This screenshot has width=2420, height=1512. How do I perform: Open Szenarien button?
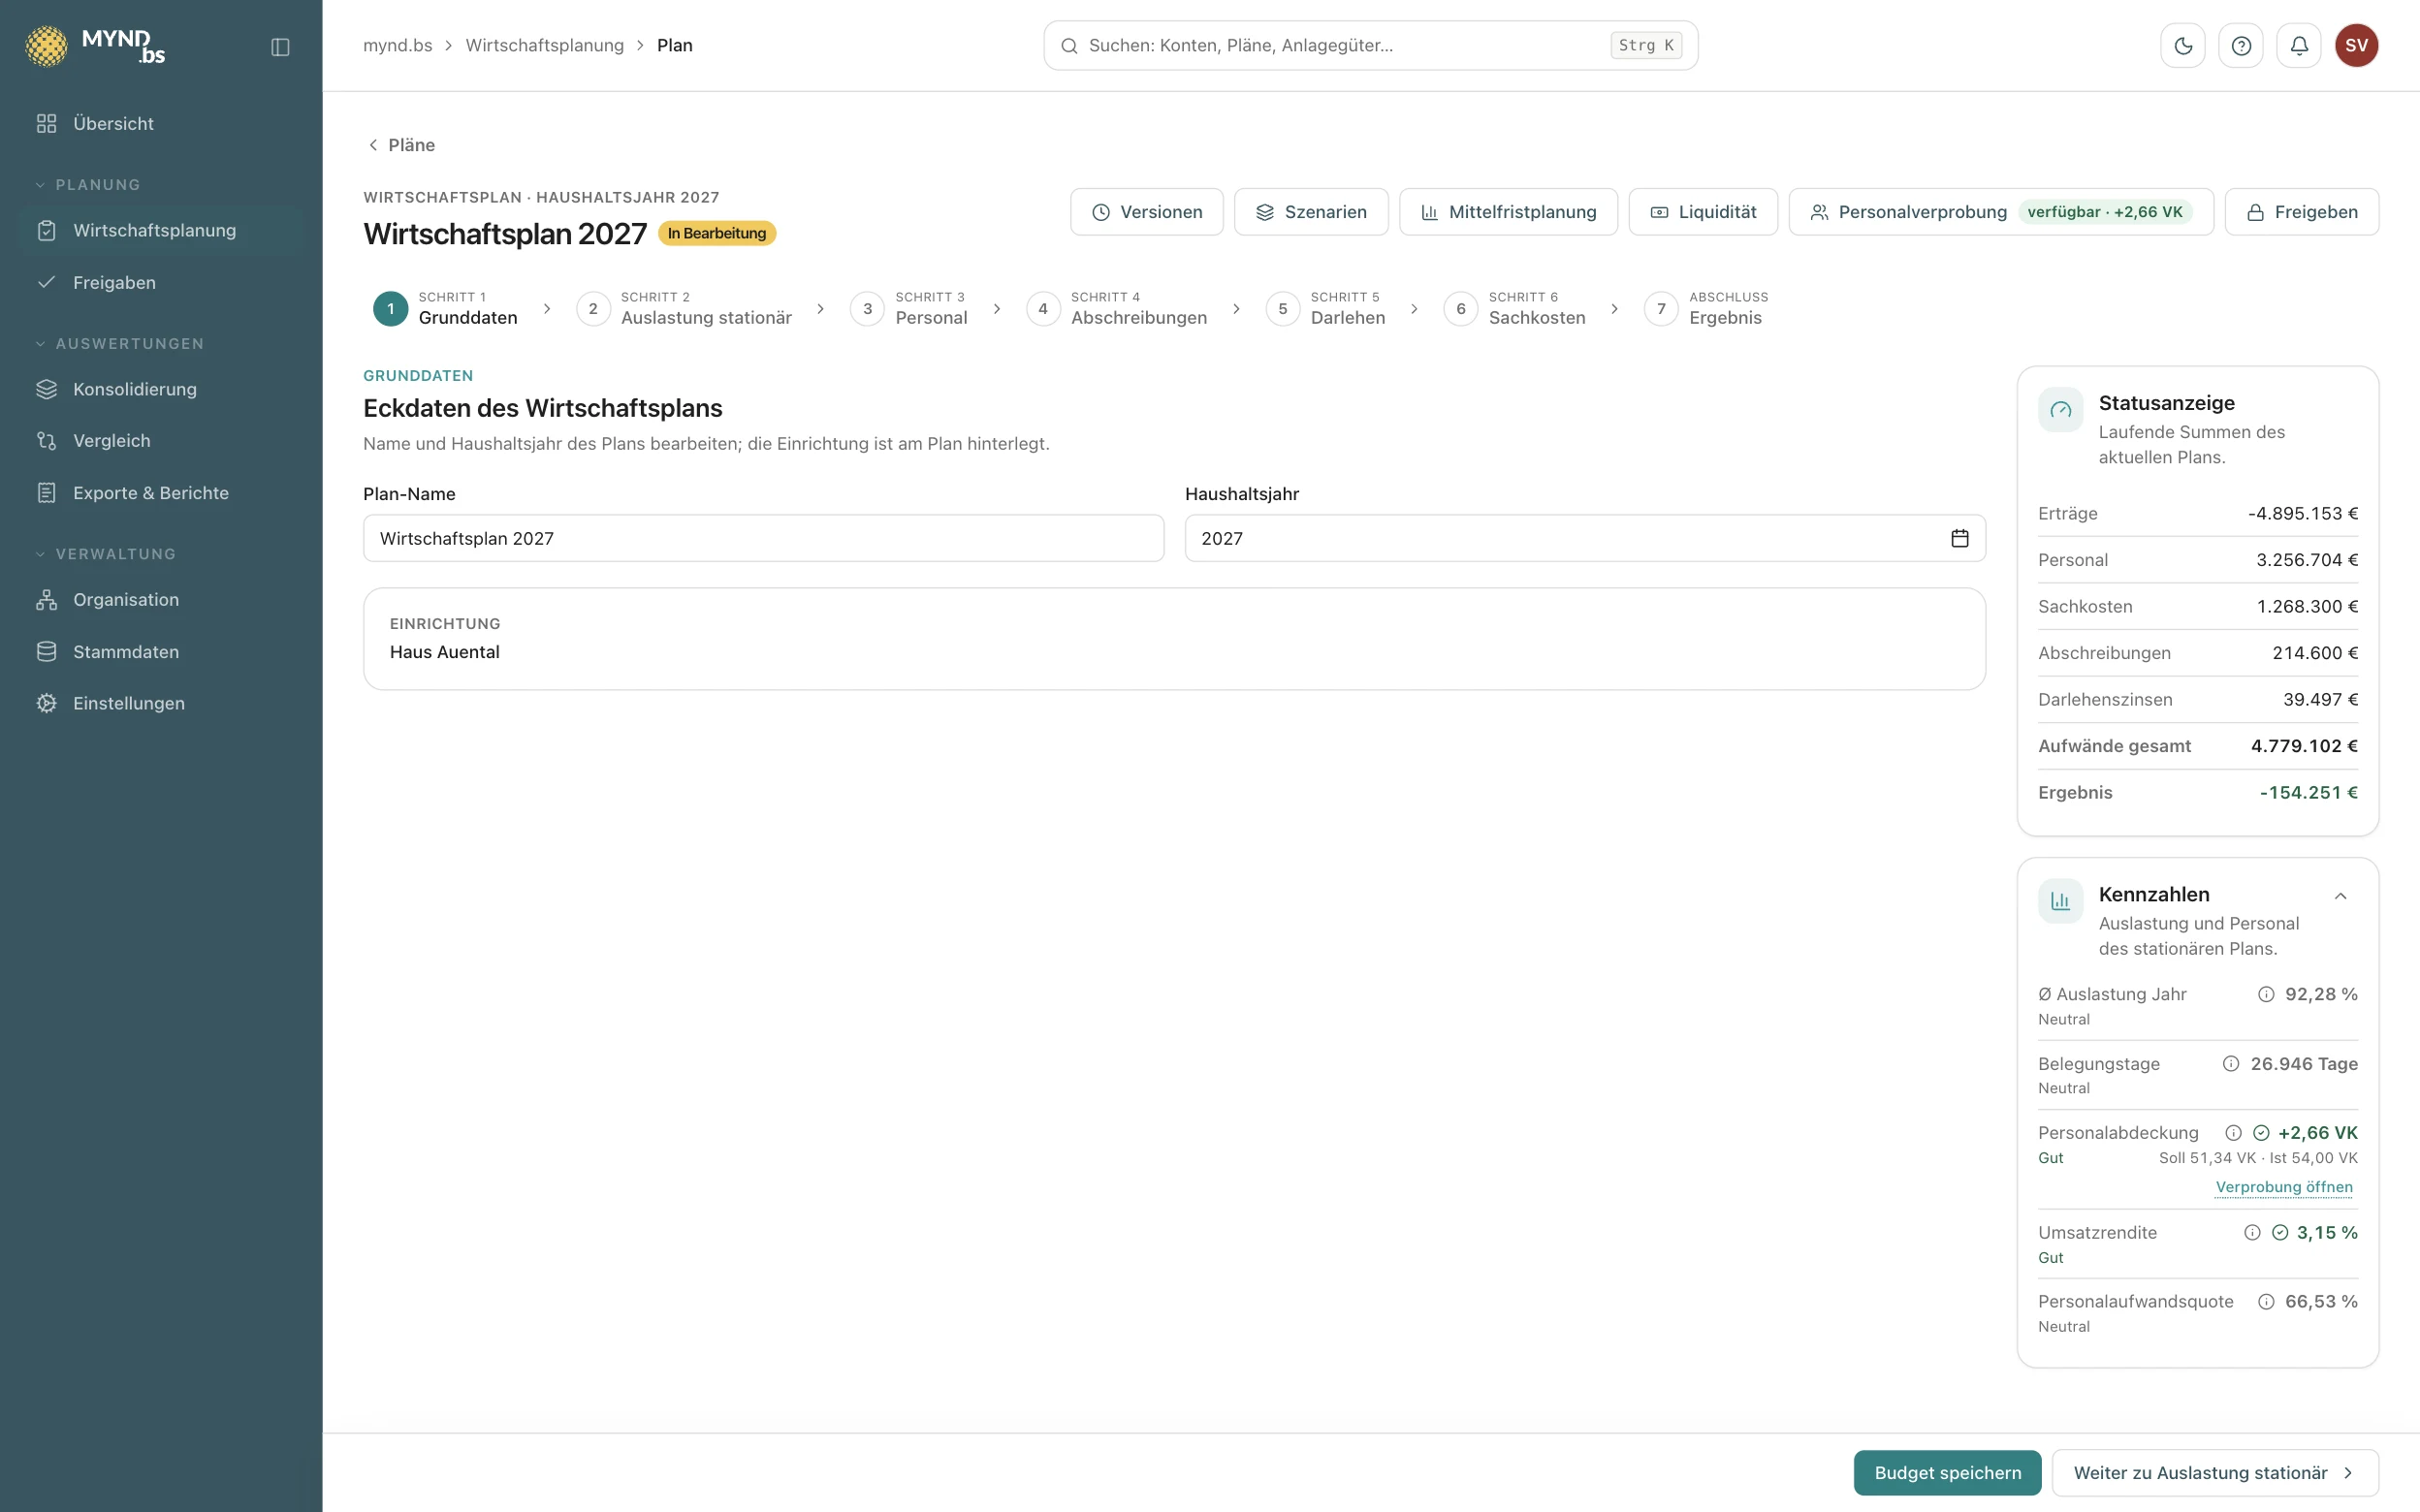click(x=1311, y=212)
